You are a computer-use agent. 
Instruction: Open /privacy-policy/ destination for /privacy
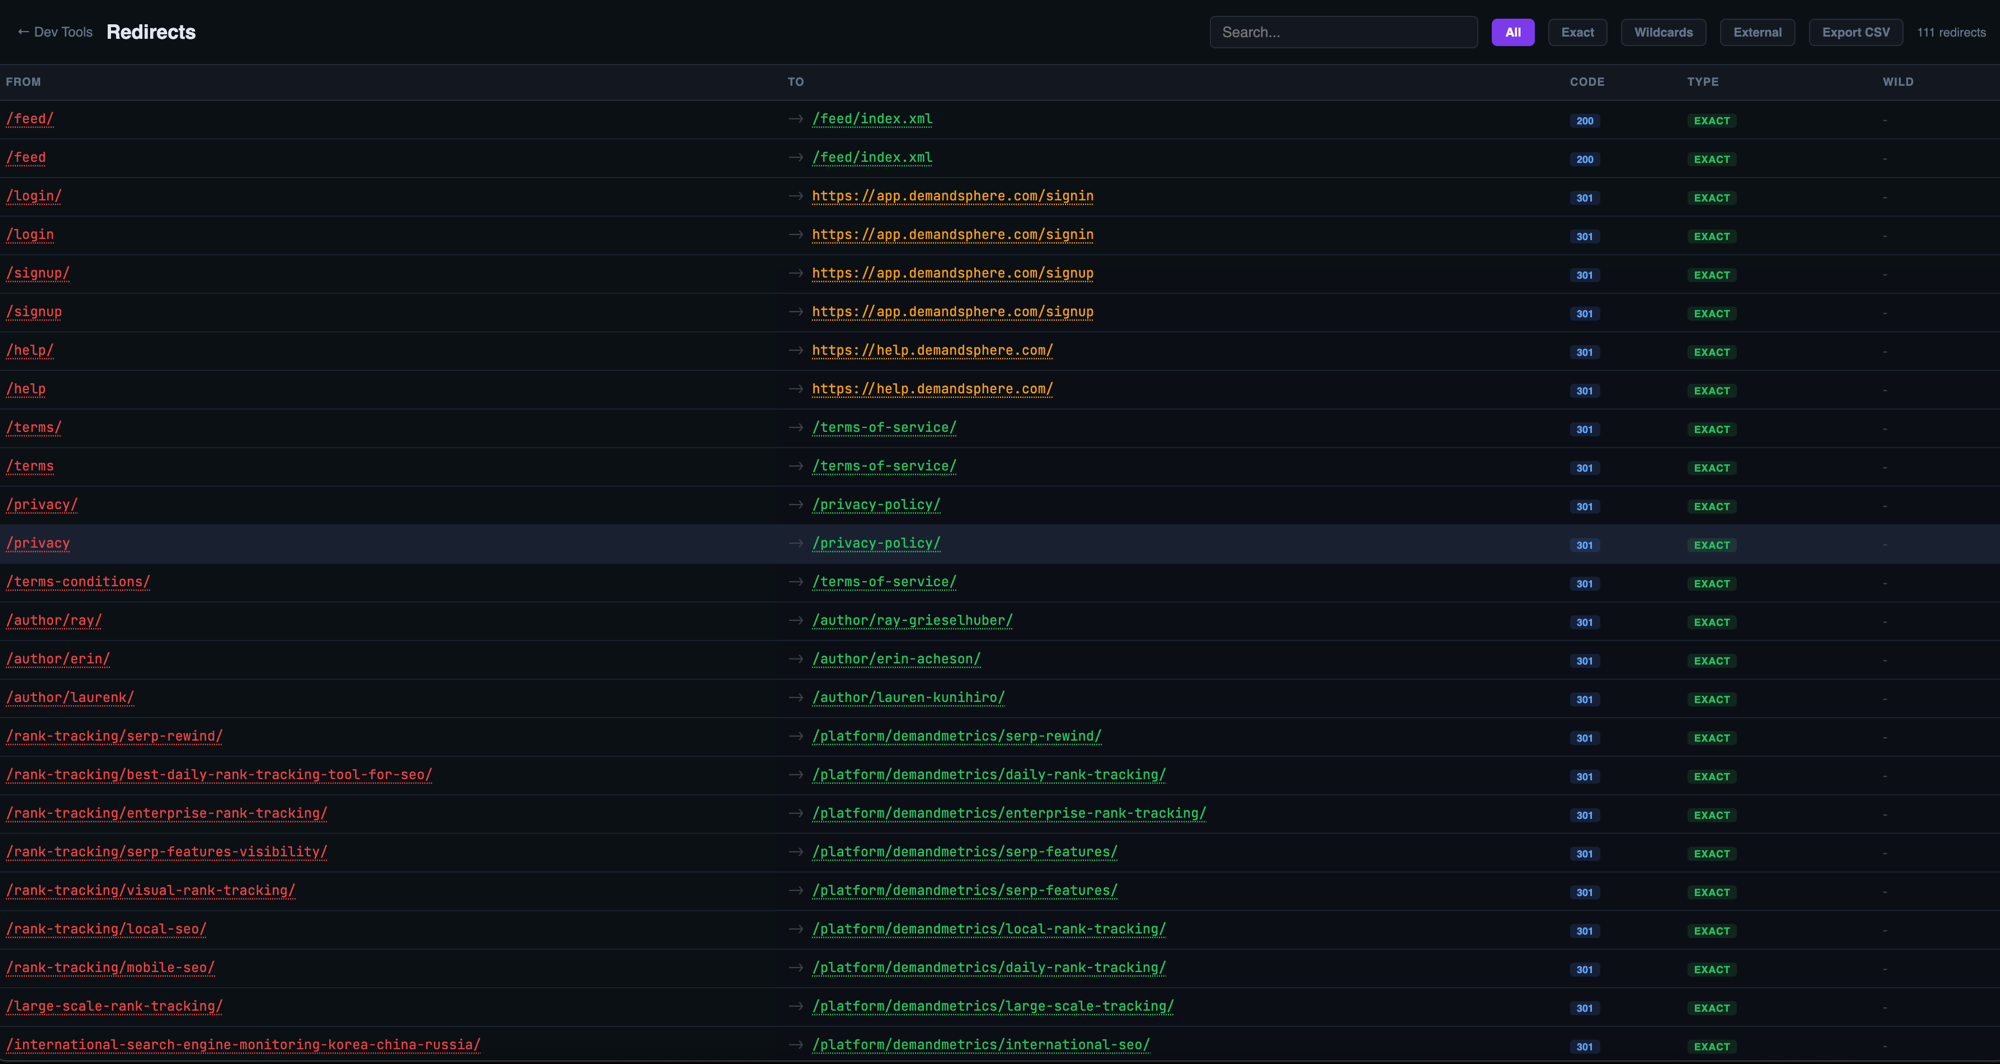(x=876, y=543)
